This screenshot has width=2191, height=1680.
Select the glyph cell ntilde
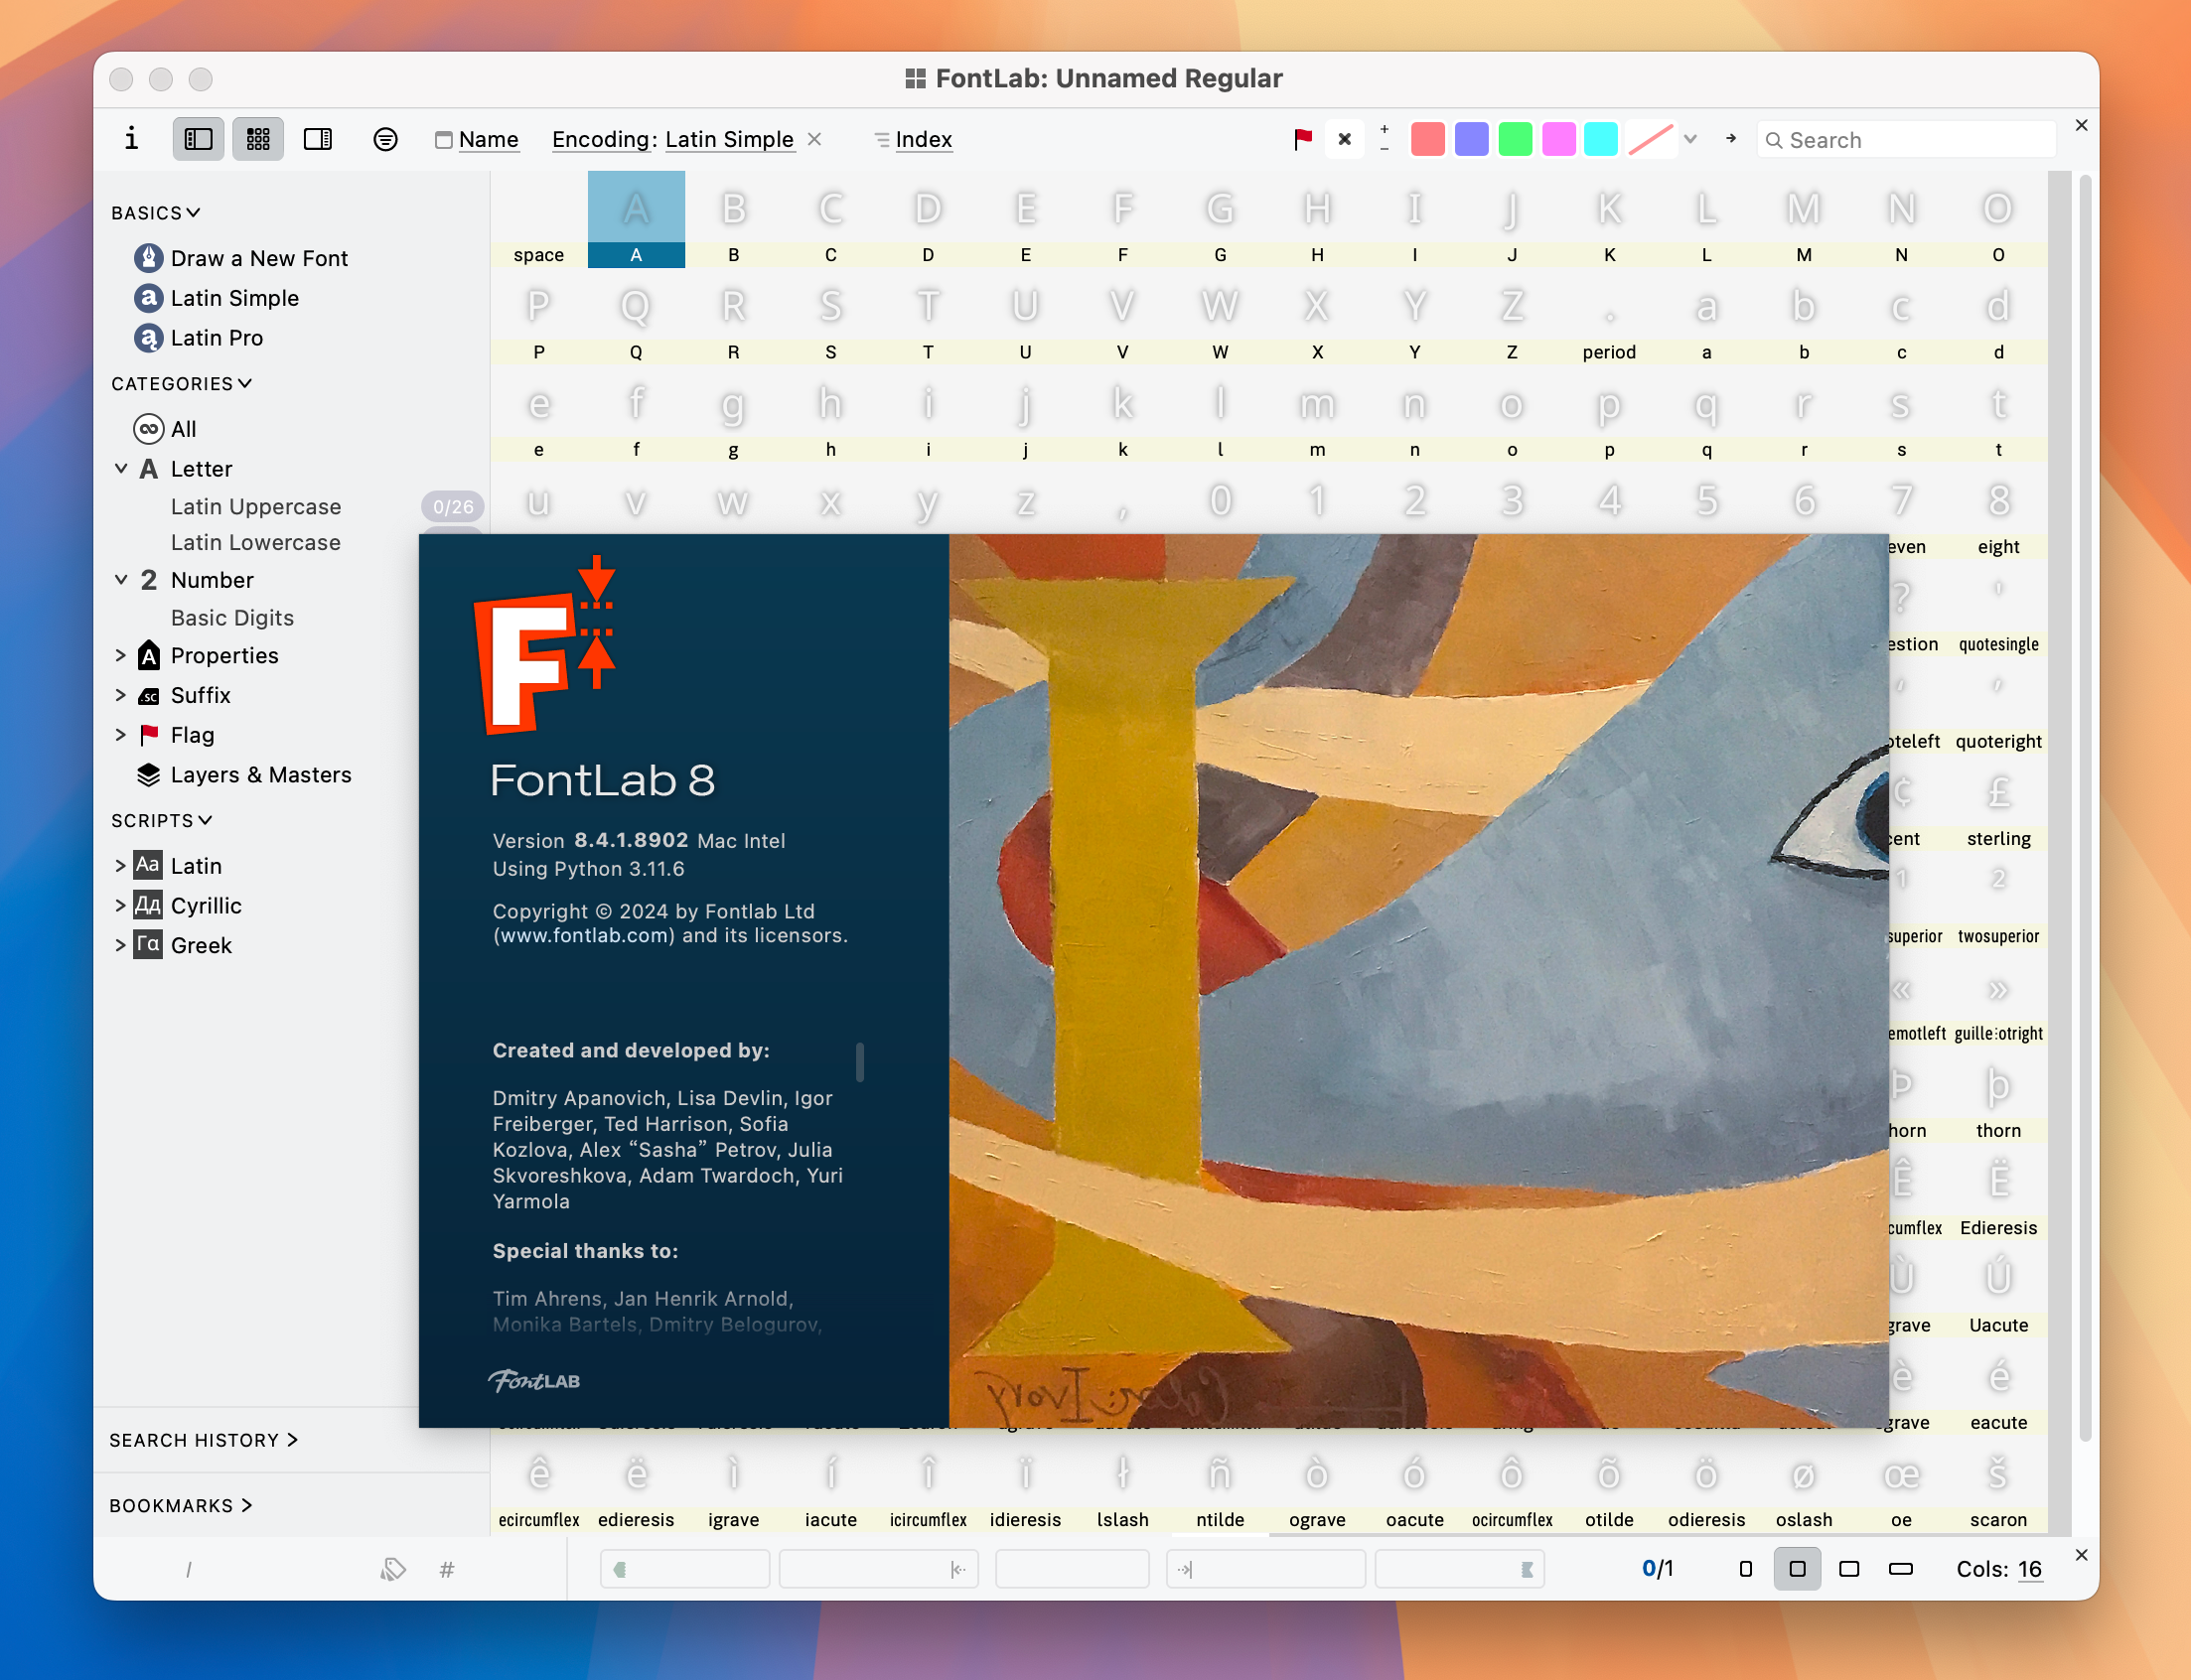tap(1220, 1484)
